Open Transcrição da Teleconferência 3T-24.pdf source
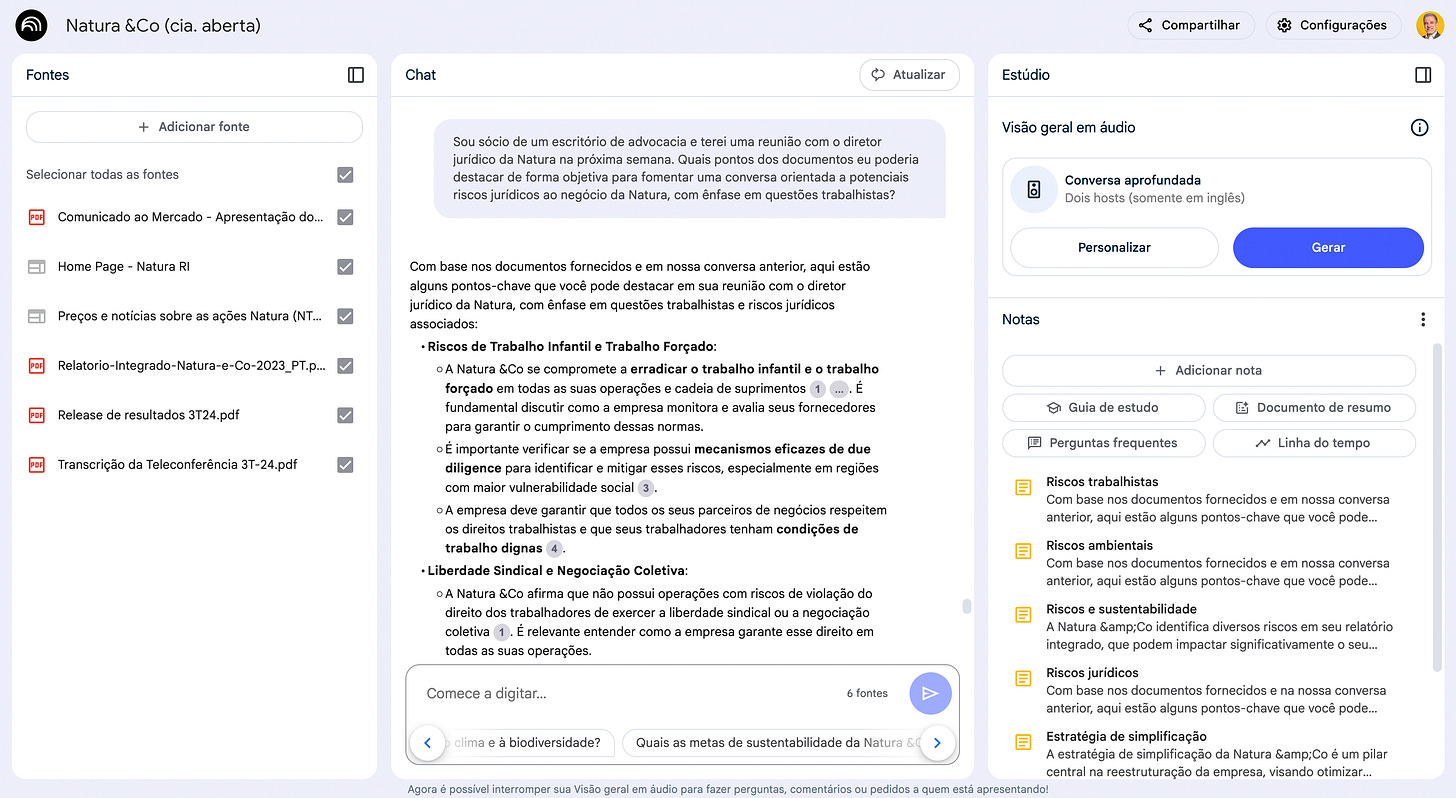This screenshot has width=1456, height=798. point(178,465)
